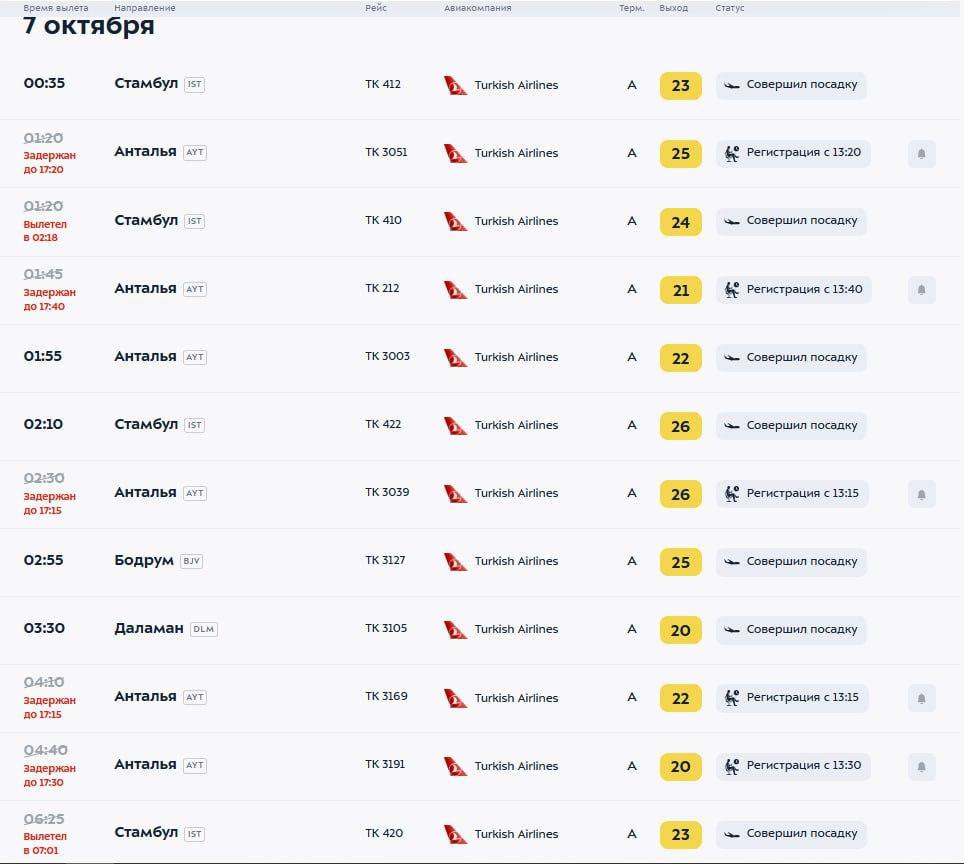Click the Авиакомпания column header
964x864 pixels.
[x=477, y=8]
